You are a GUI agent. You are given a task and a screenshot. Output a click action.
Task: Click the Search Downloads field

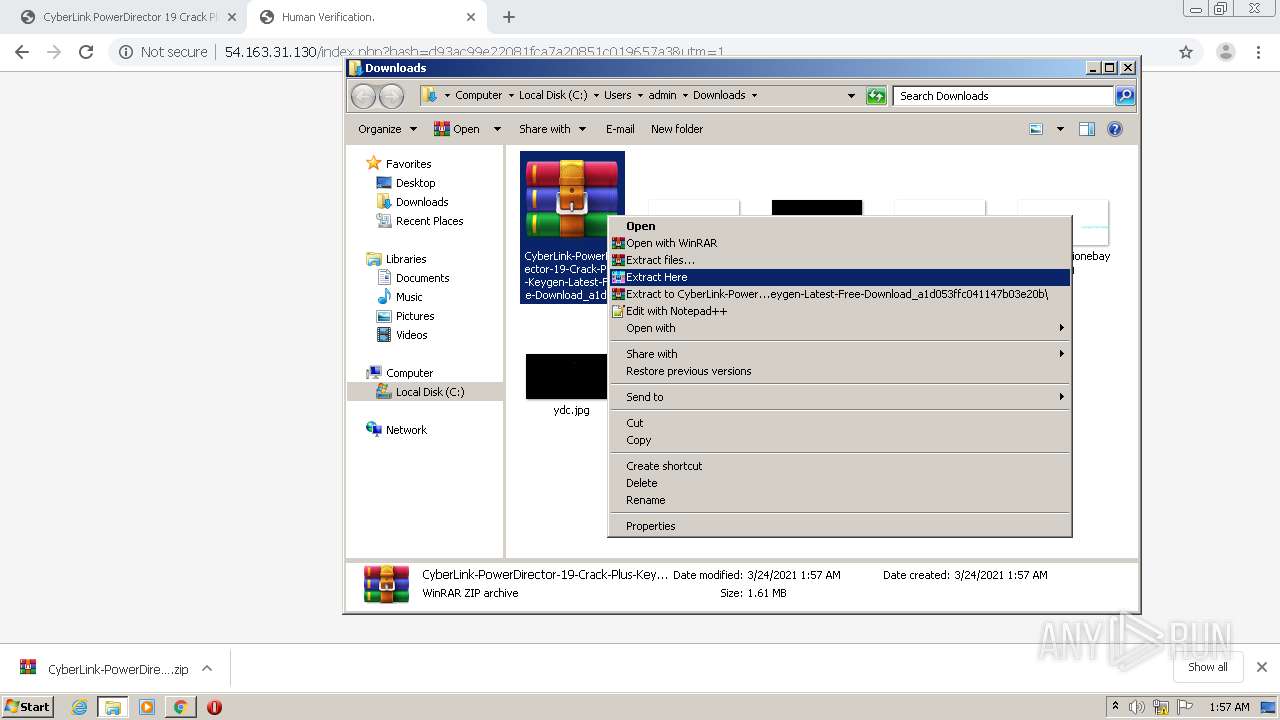click(x=1003, y=96)
